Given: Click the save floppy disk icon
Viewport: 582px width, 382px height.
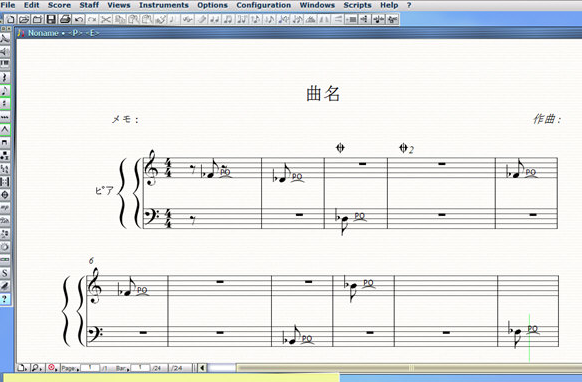Looking at the screenshot, I should coord(51,19).
